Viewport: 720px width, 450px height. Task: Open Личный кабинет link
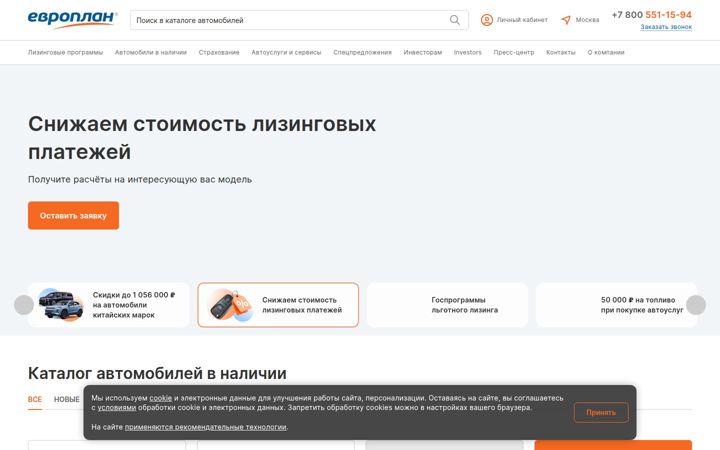coord(522,20)
